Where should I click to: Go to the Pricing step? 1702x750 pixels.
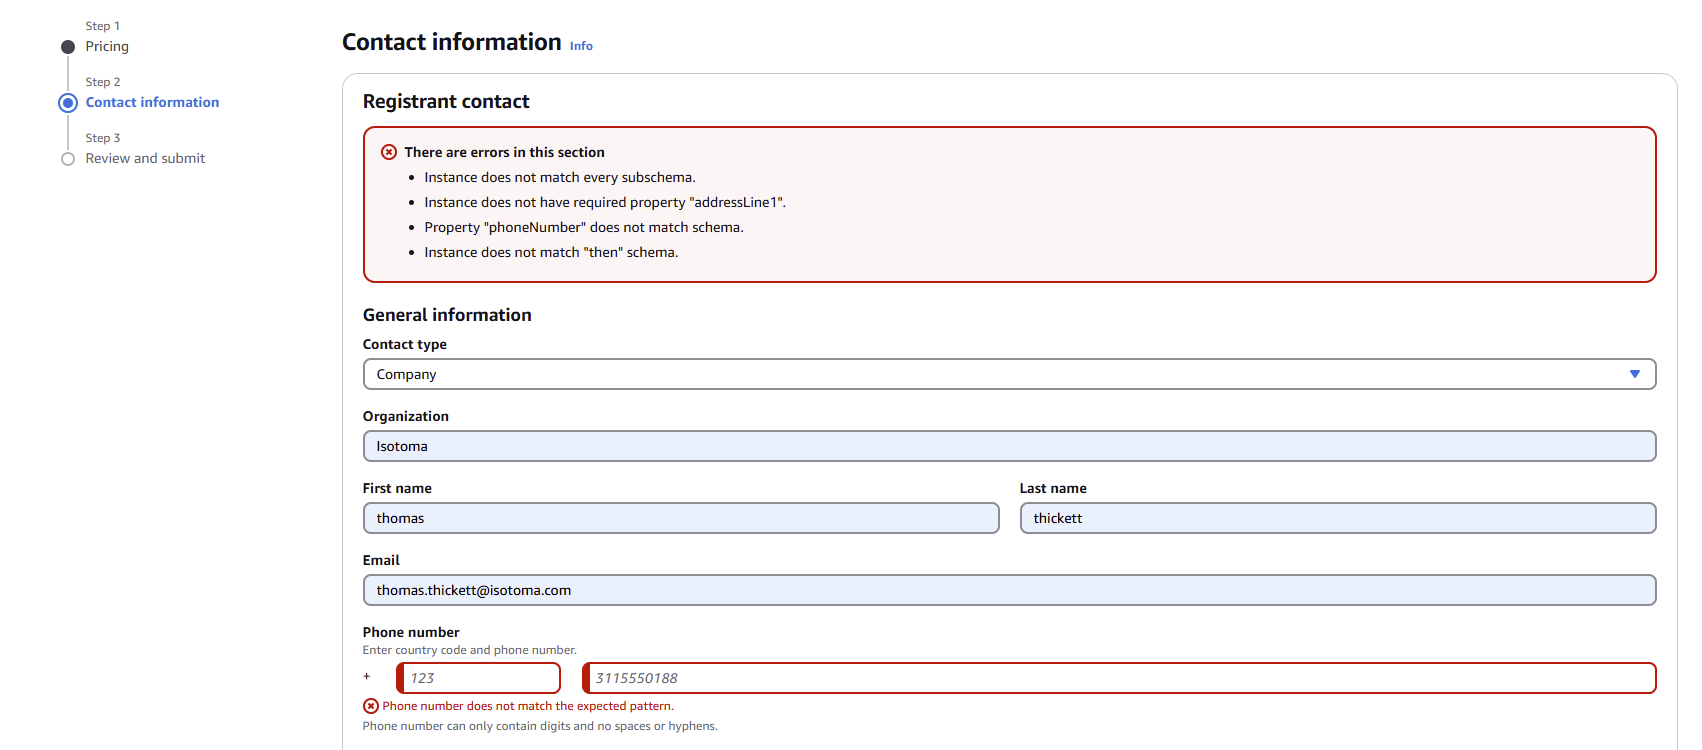click(107, 47)
